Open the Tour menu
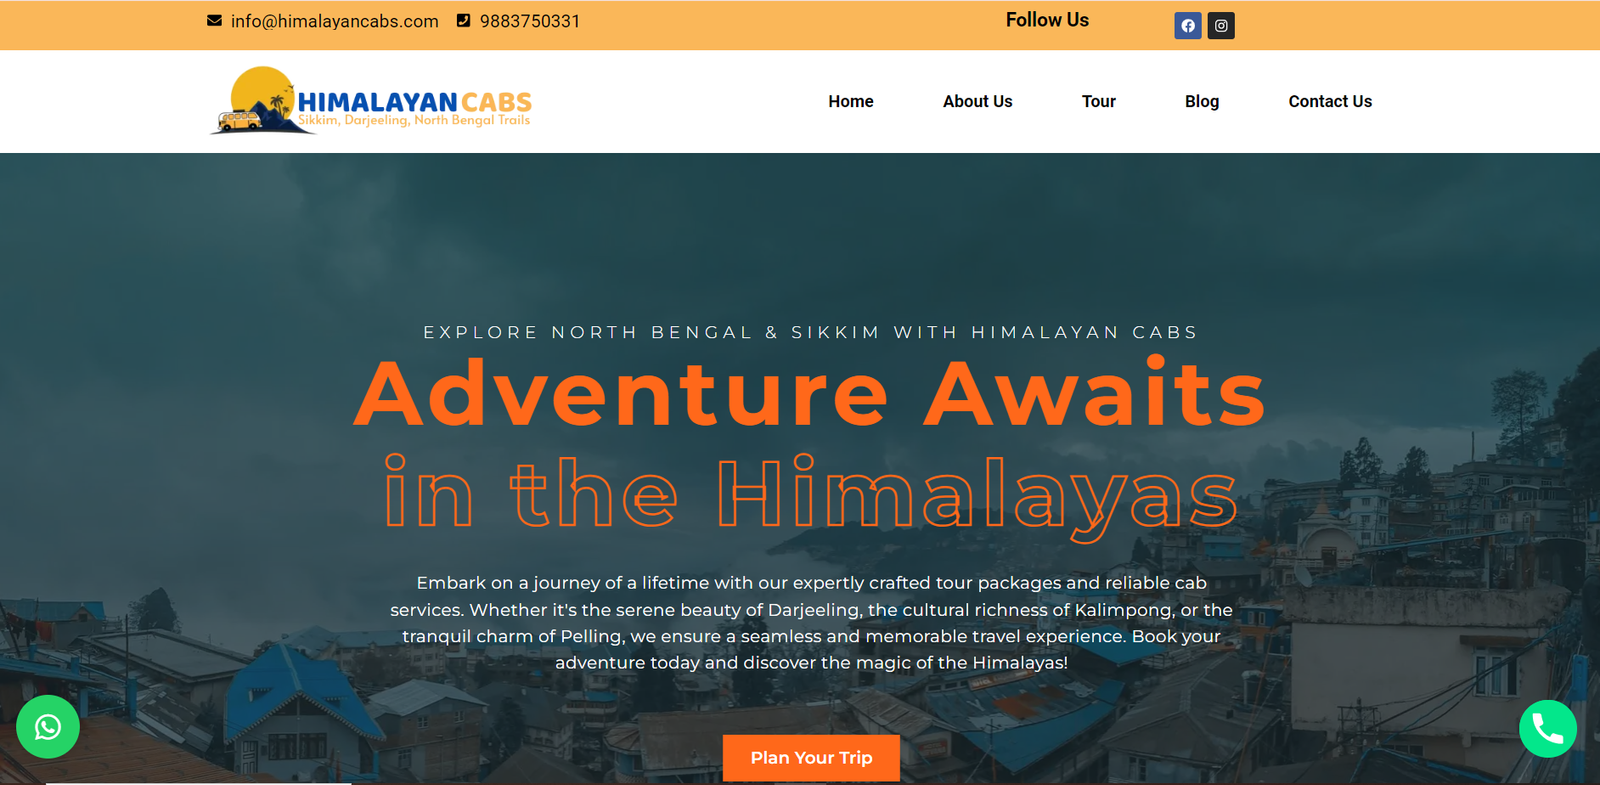The image size is (1600, 785). click(x=1099, y=101)
